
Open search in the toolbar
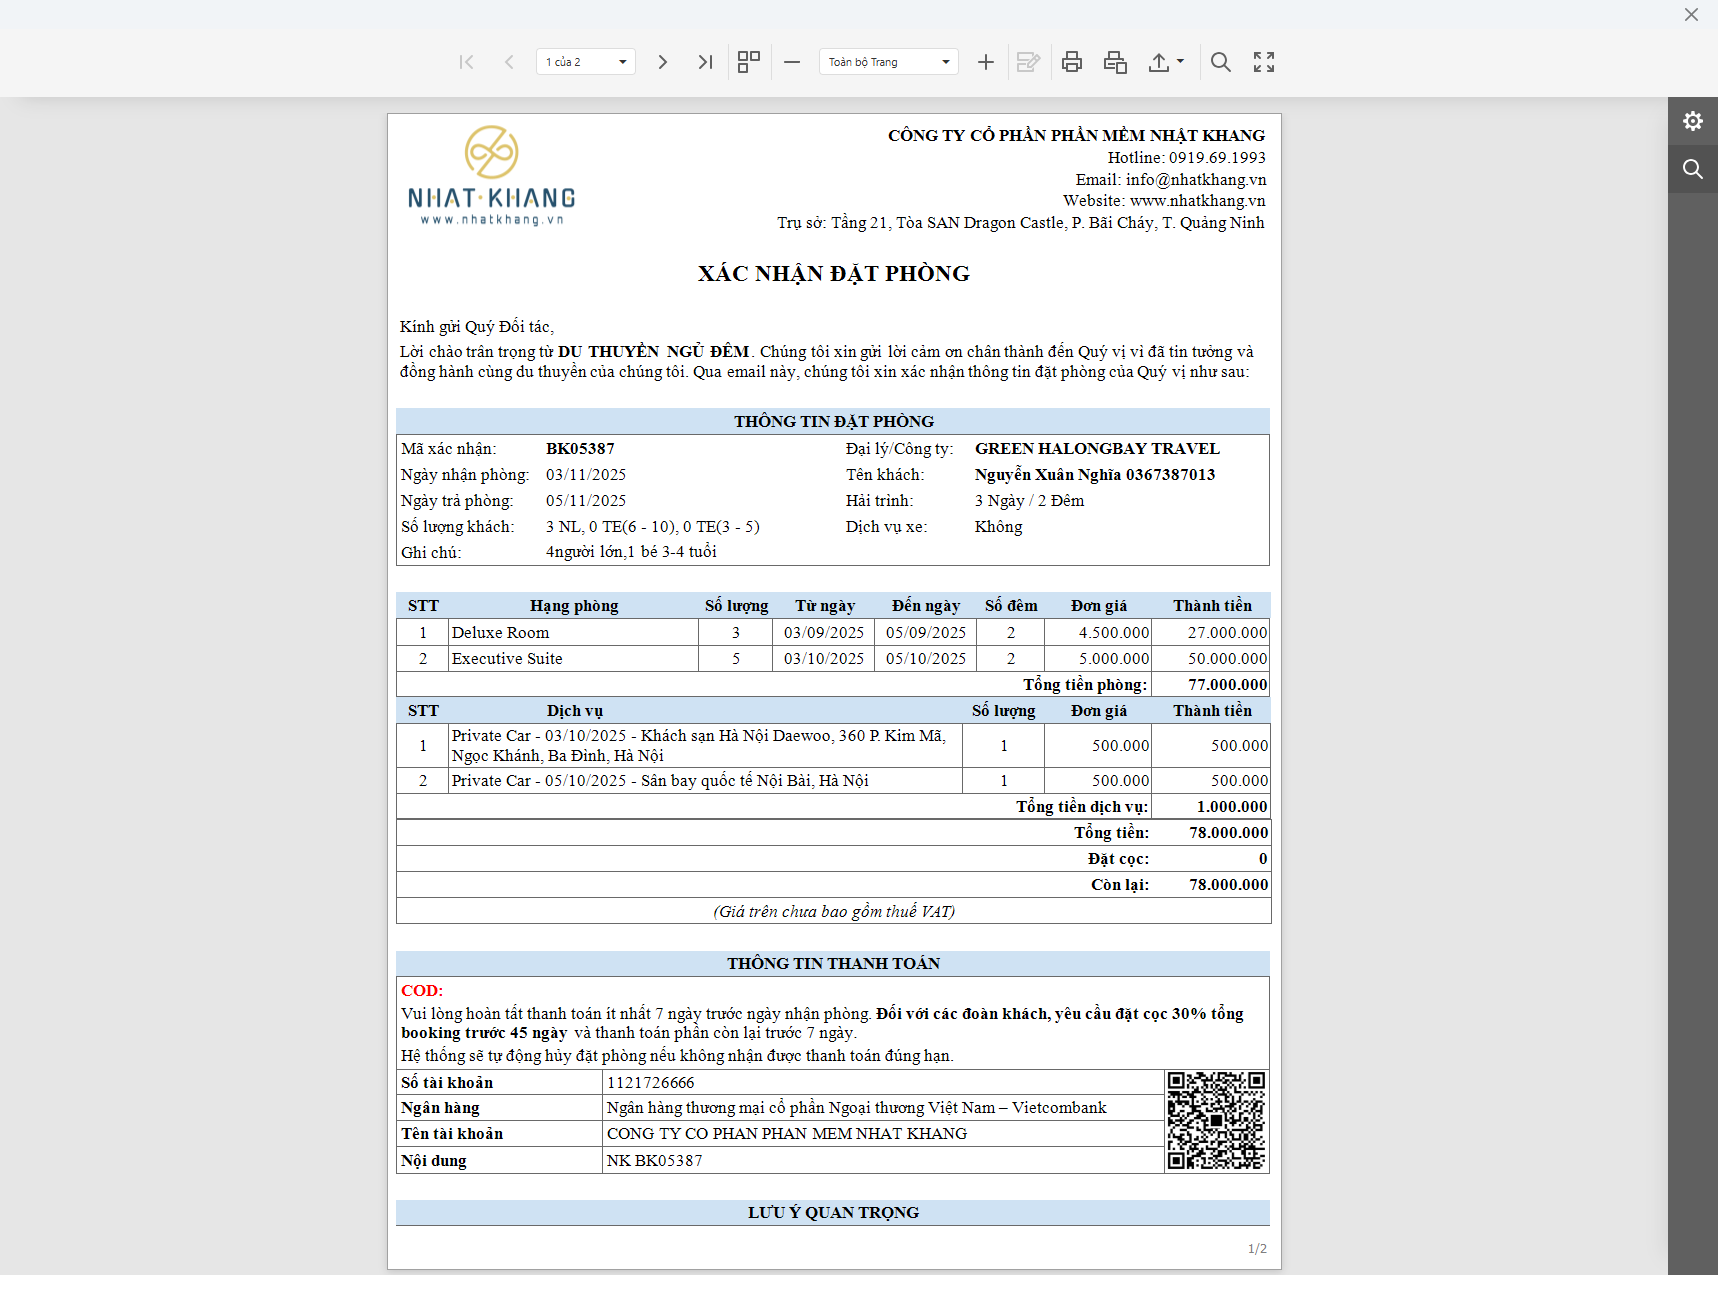point(1220,62)
